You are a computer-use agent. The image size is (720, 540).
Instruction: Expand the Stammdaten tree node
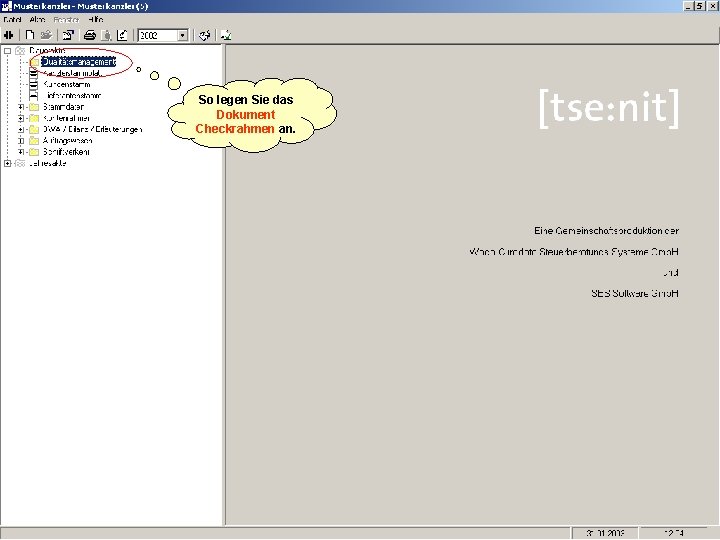[x=21, y=107]
